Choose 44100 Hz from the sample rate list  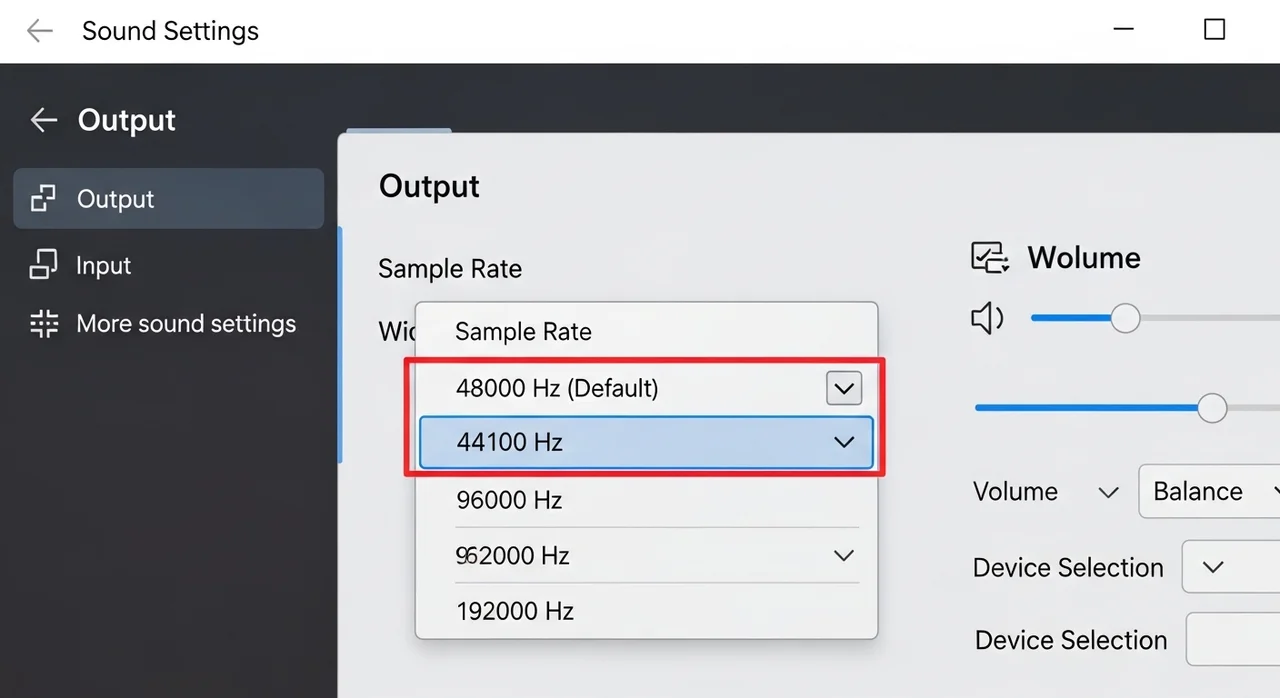pyautogui.click(x=510, y=442)
